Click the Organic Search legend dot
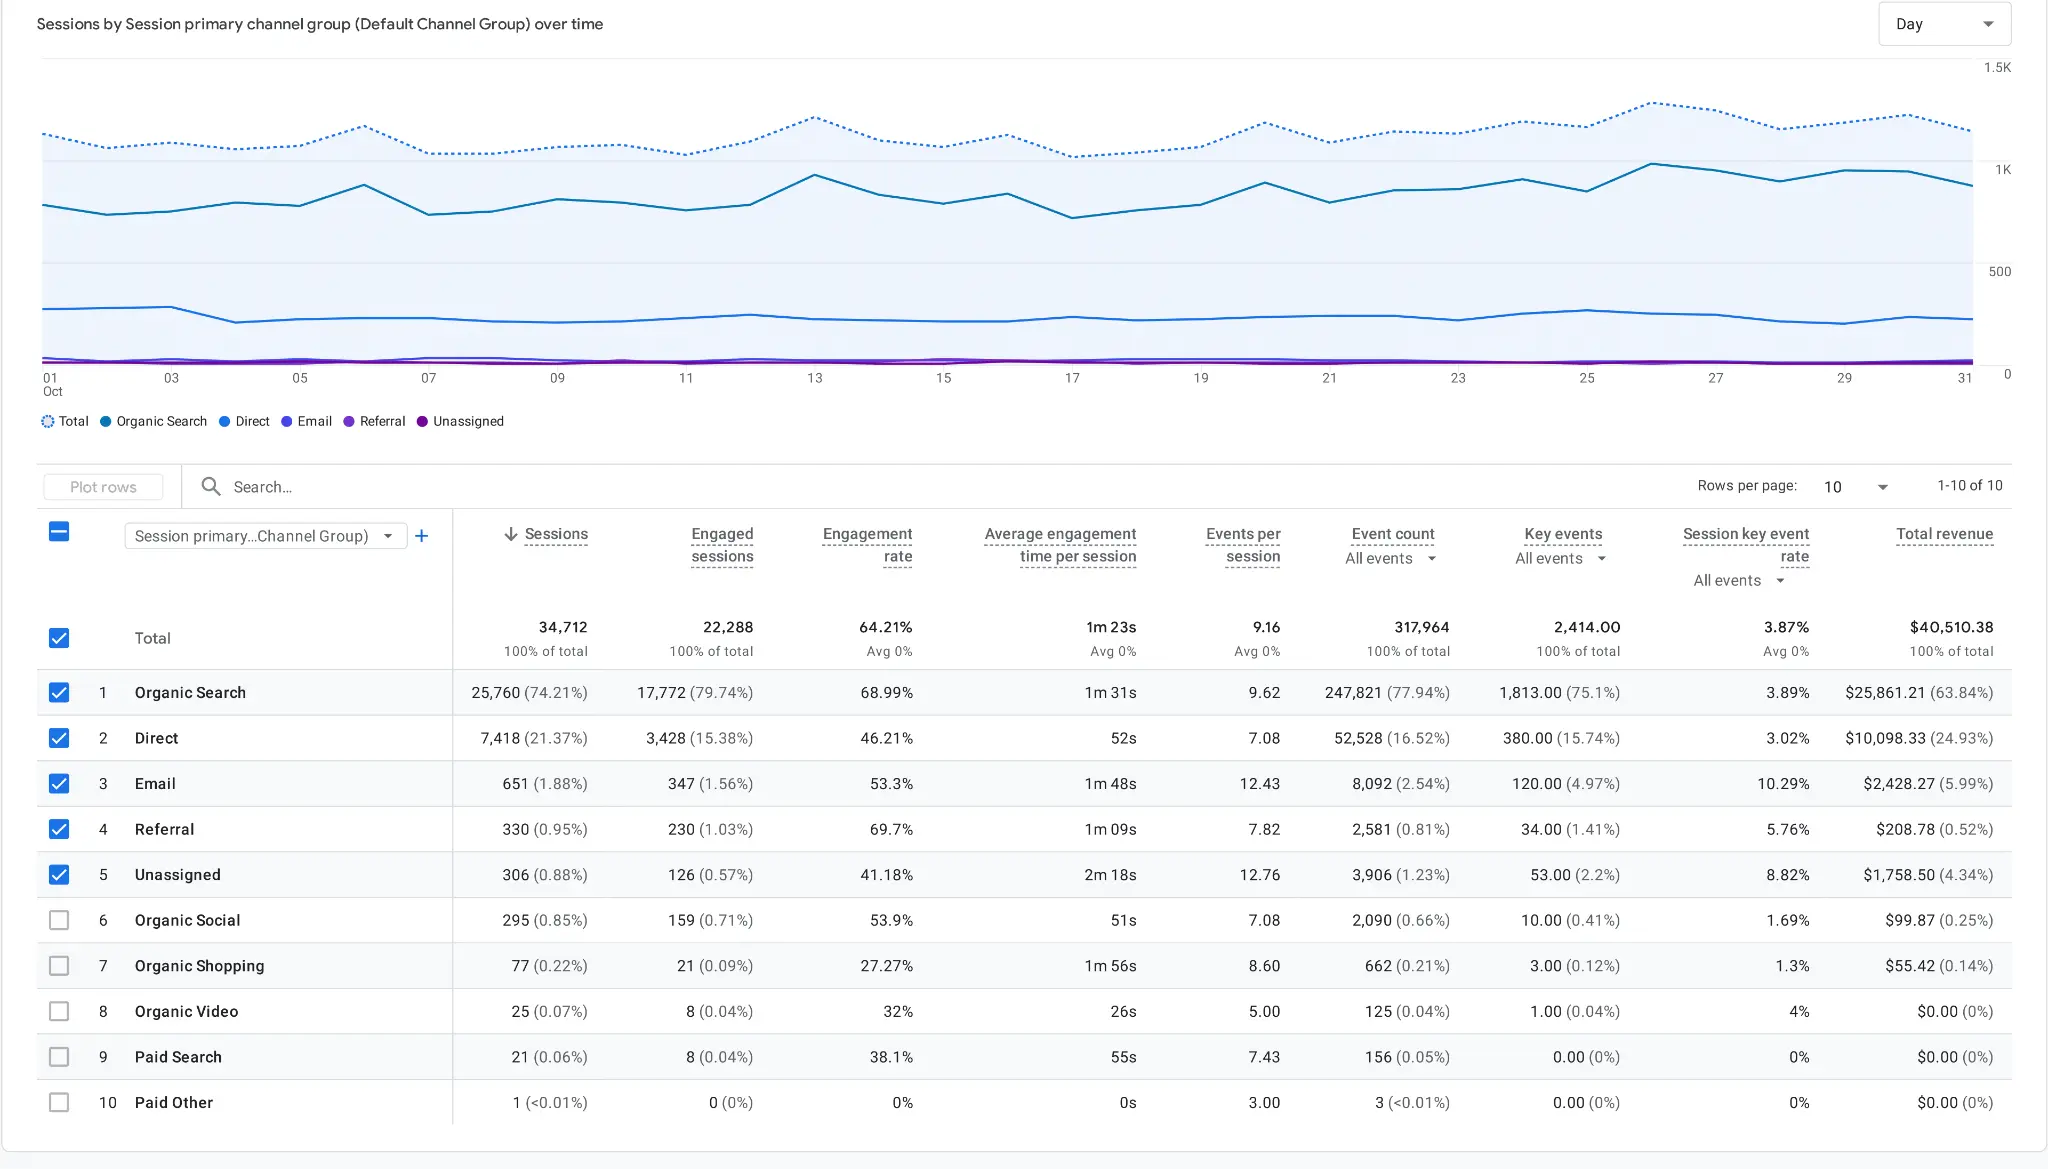Screen dimensions: 2048x1169 (x=106, y=421)
